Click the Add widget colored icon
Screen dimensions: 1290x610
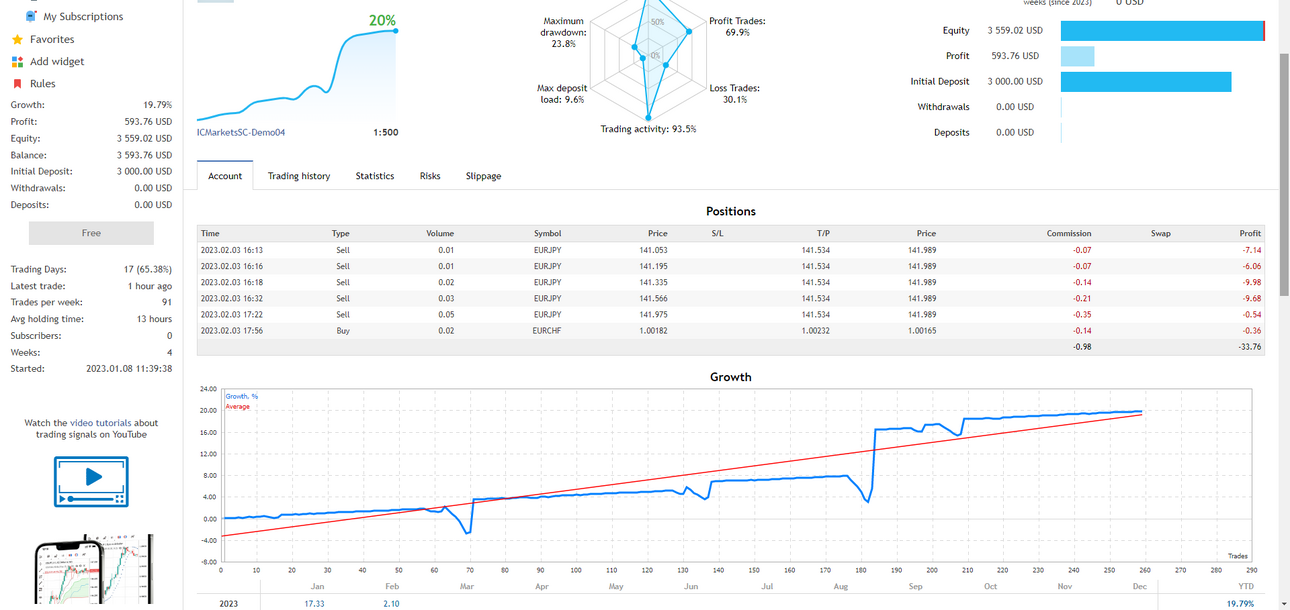pos(17,61)
